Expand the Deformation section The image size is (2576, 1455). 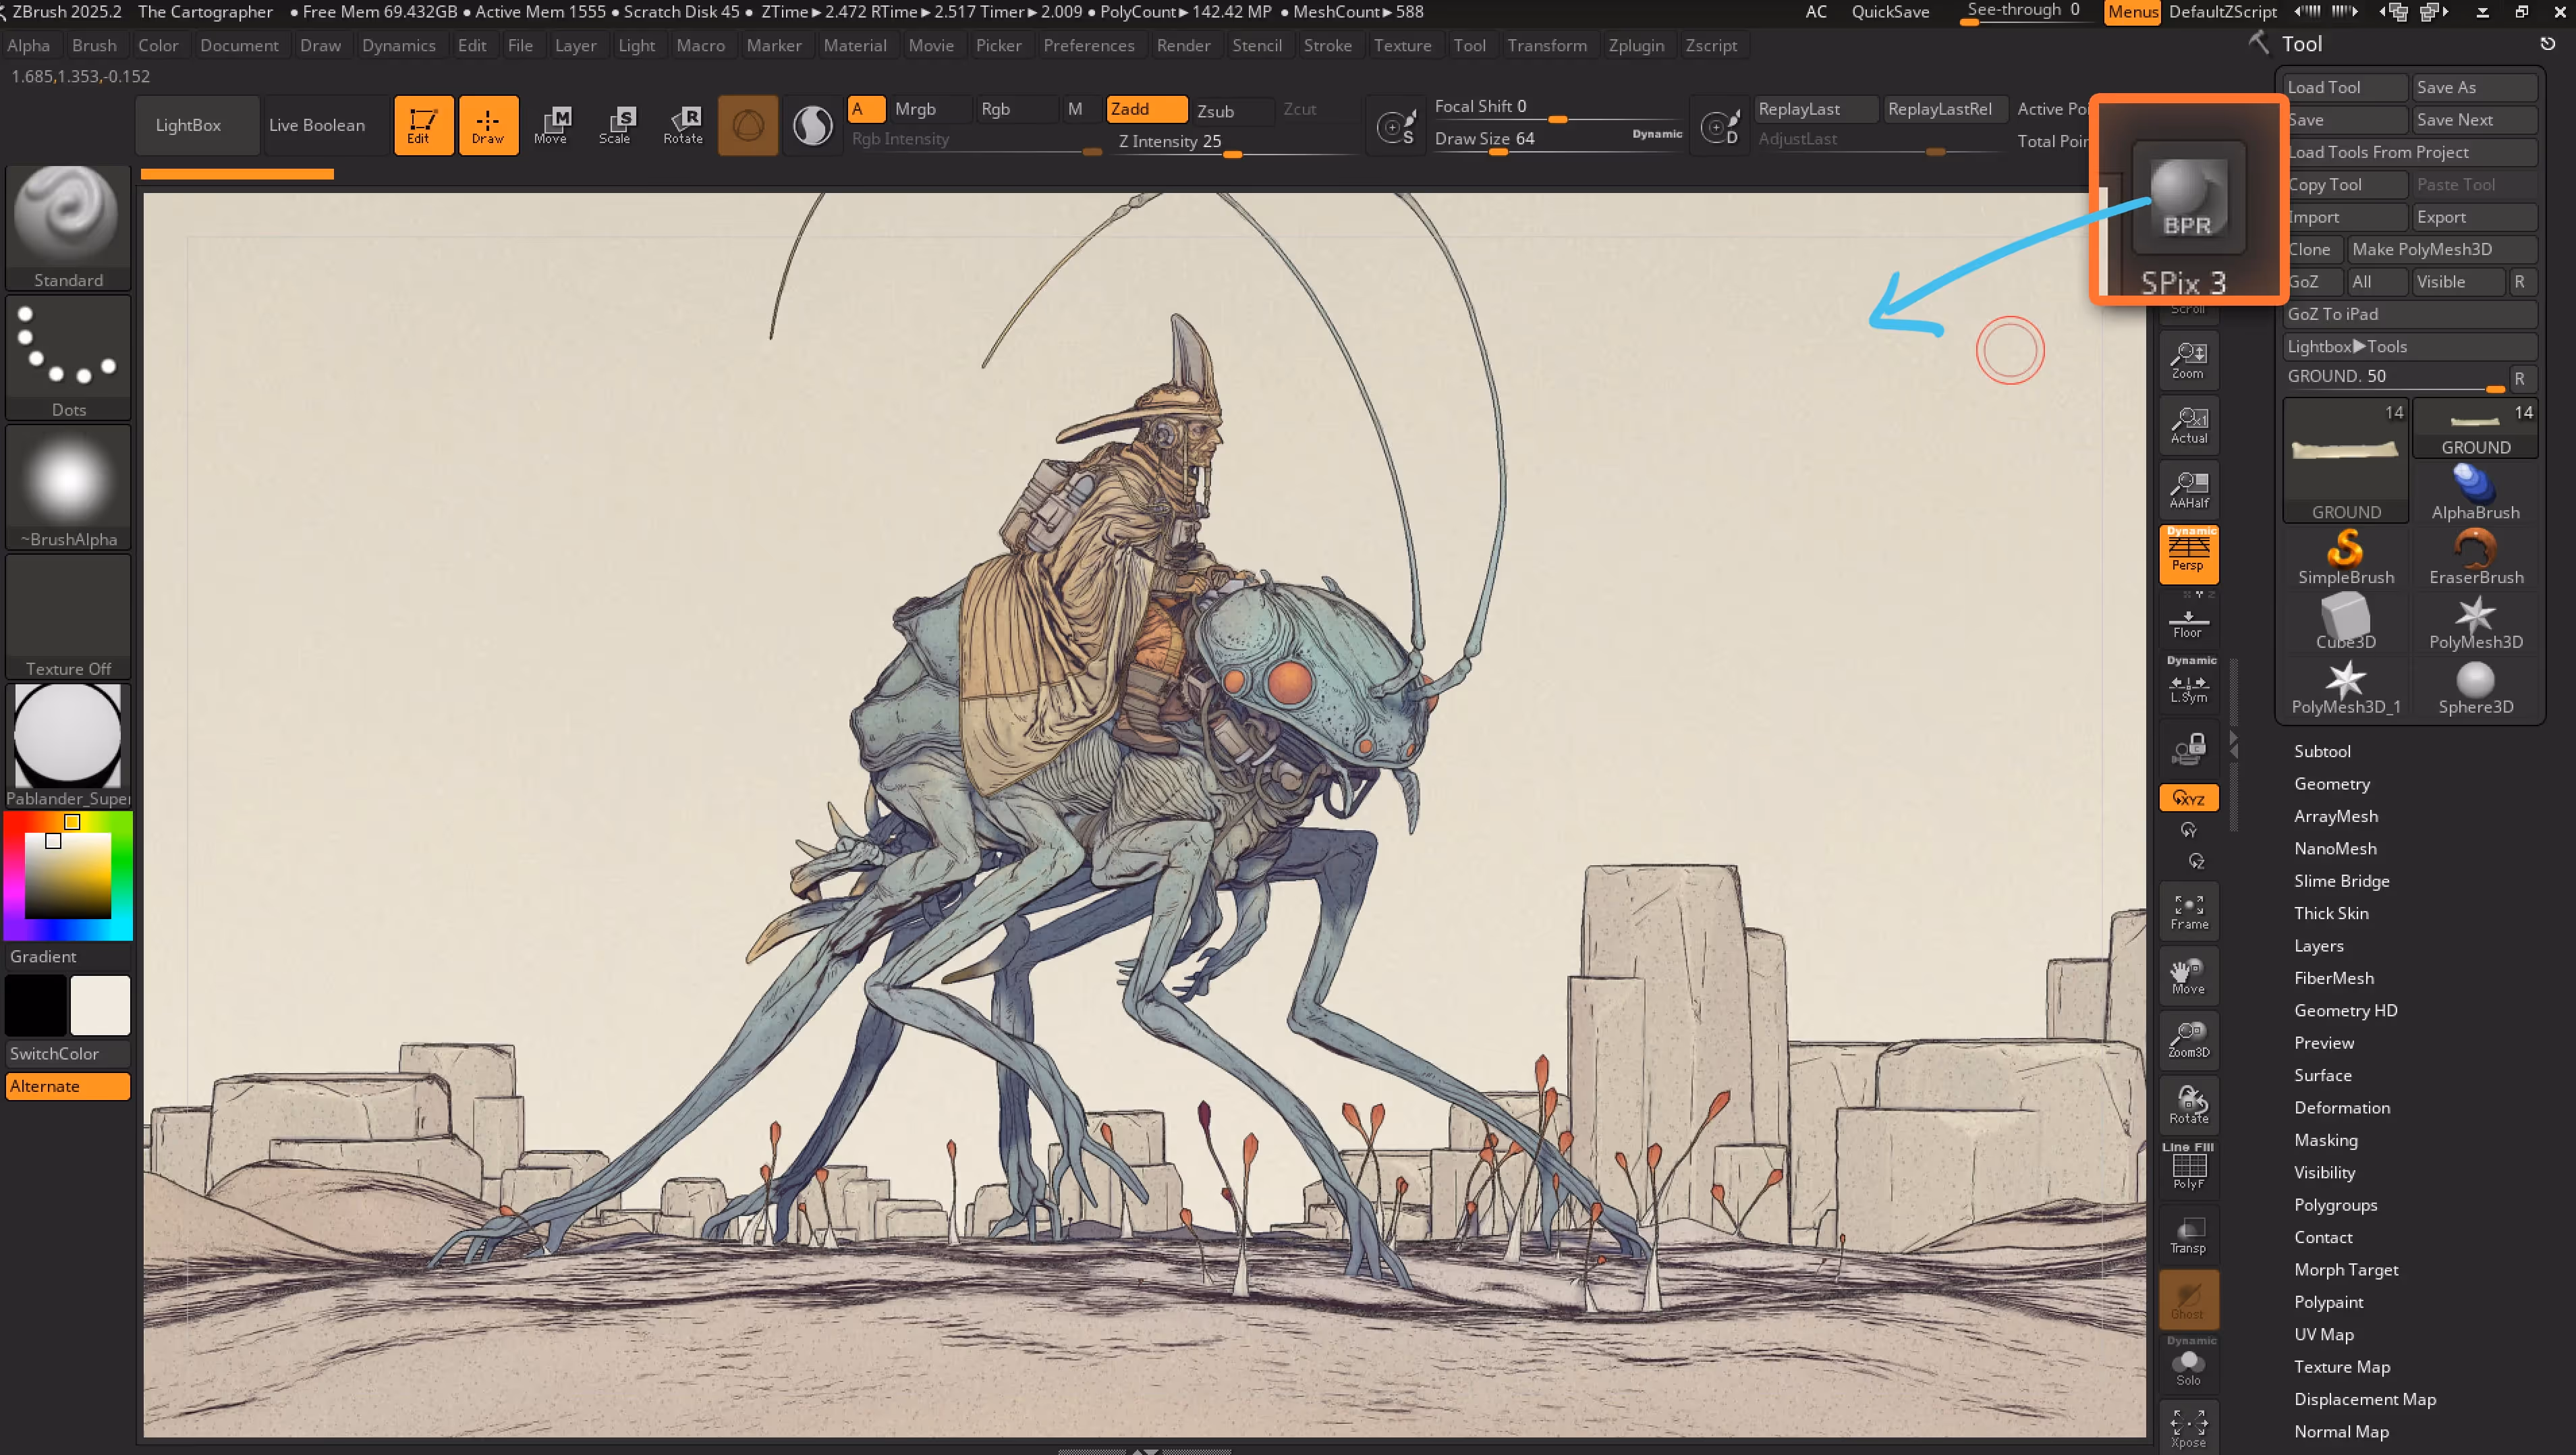(2341, 1107)
